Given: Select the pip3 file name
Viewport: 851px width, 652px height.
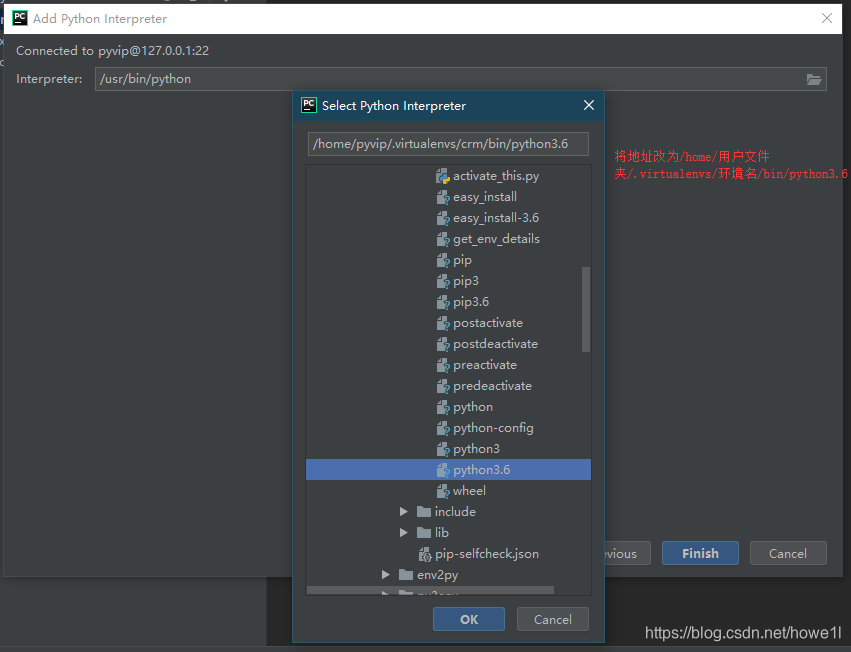Looking at the screenshot, I should [x=466, y=281].
